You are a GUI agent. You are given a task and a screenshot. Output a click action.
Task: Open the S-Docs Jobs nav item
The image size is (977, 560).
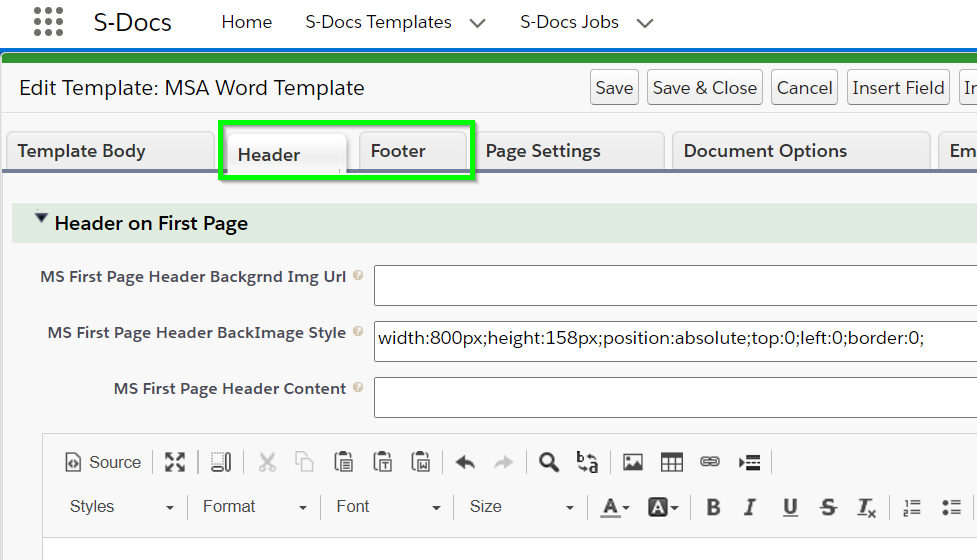pyautogui.click(x=569, y=22)
